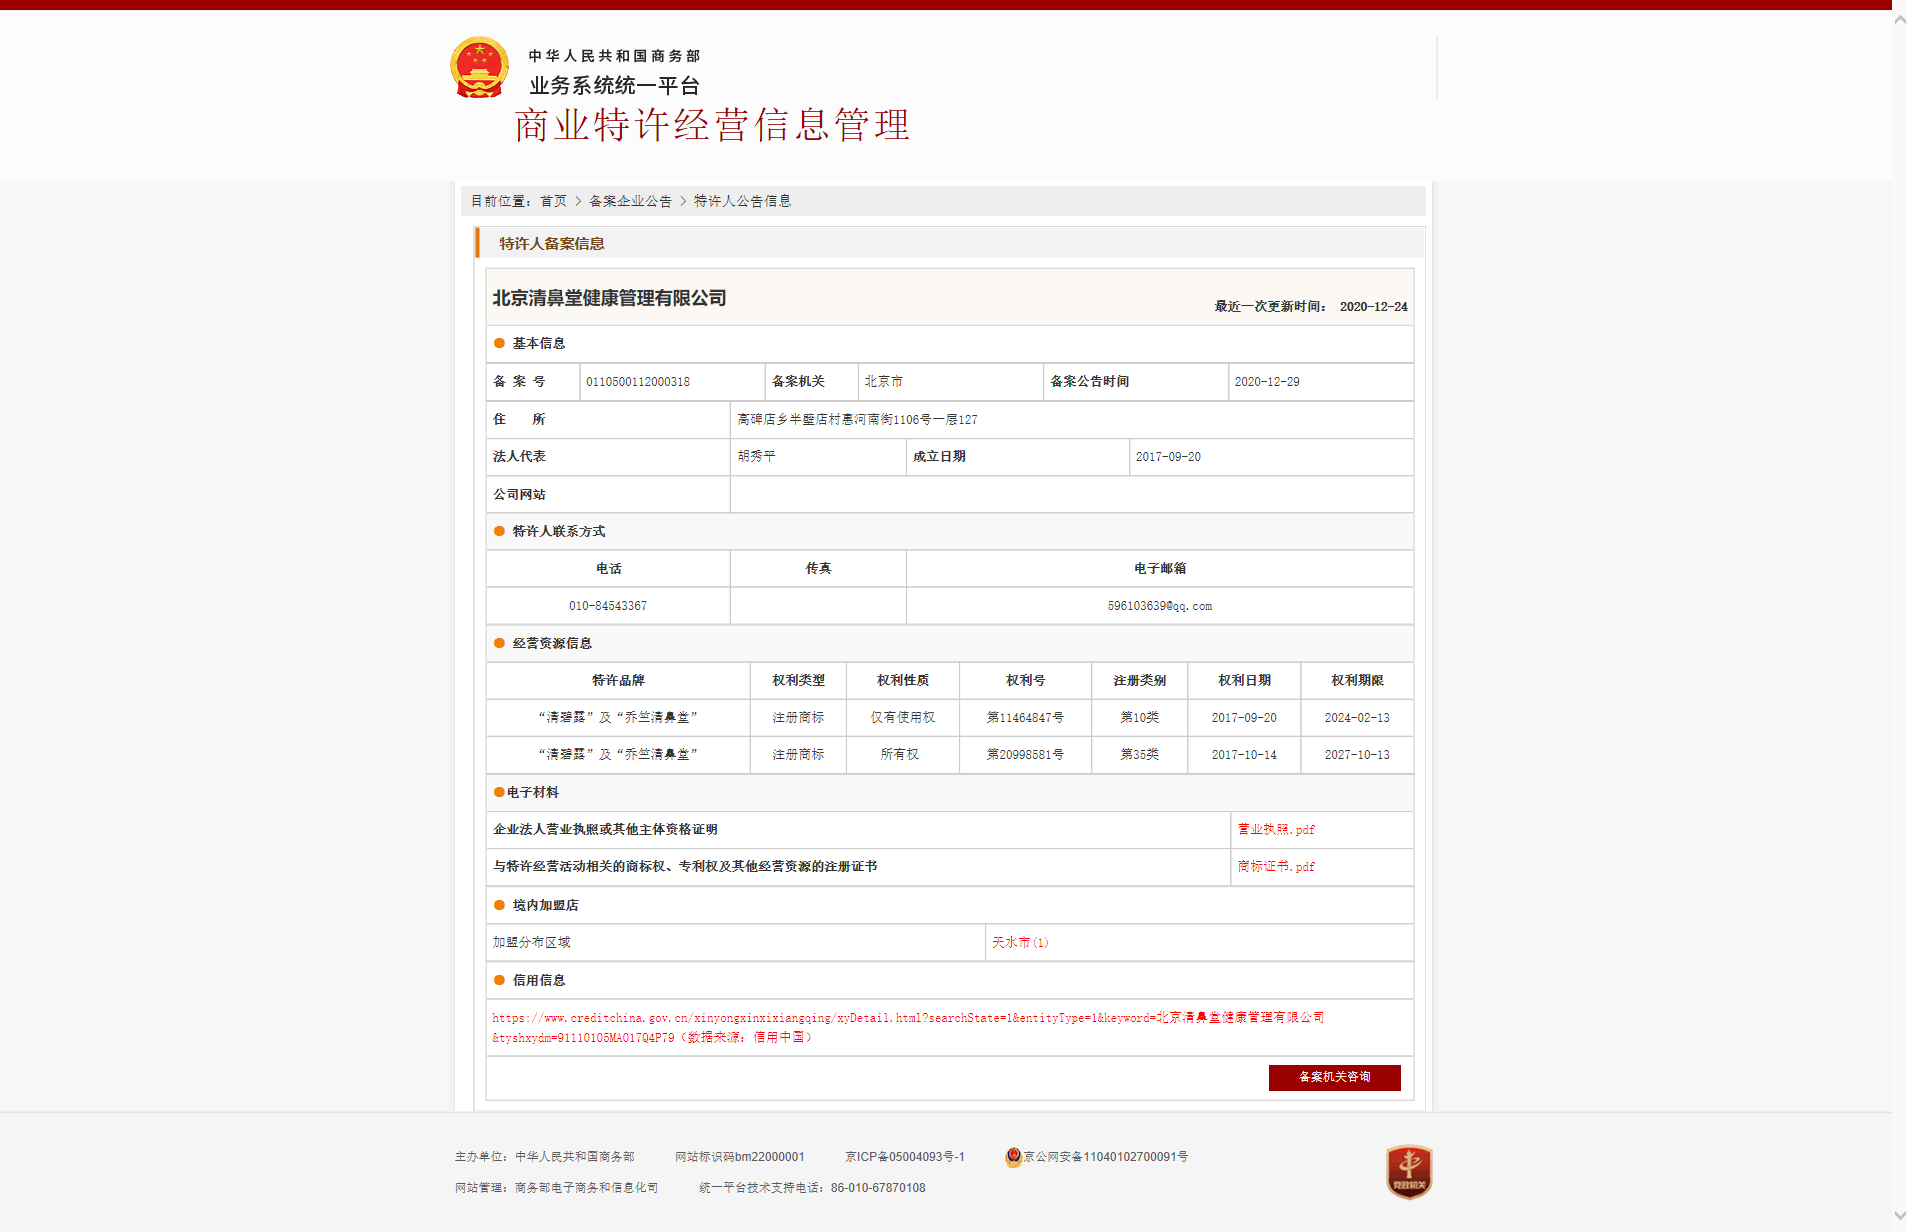Go to 首页 in the breadcrumb
This screenshot has height=1232, width=1907.
[x=553, y=201]
